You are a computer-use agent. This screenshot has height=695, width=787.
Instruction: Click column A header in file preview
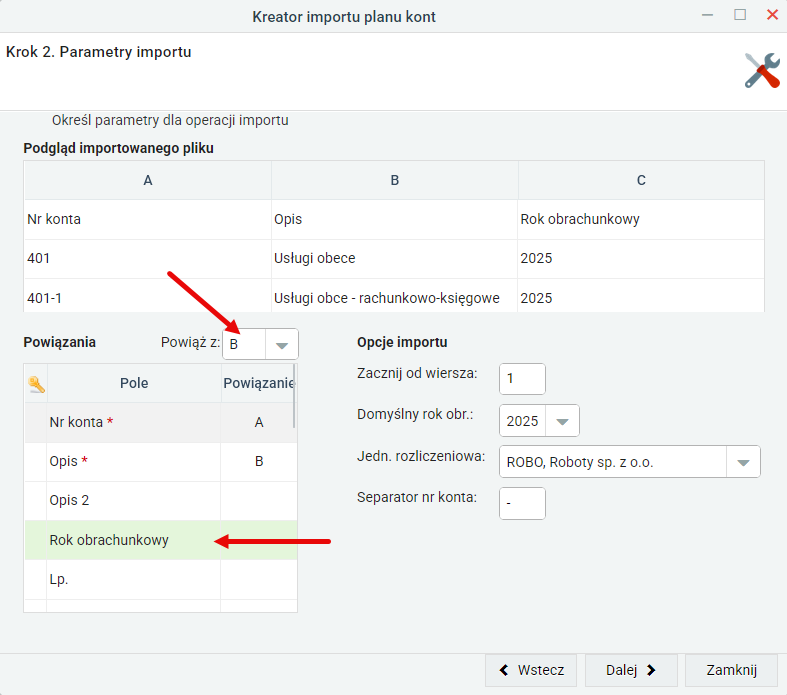pos(148,181)
